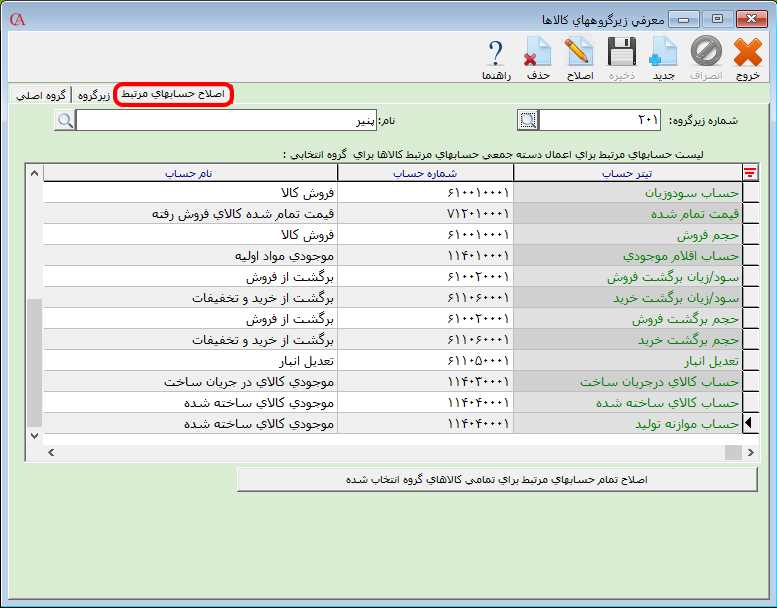
Task: Click account name موجودی کالای در جریان ساخت
Action: coord(190,382)
